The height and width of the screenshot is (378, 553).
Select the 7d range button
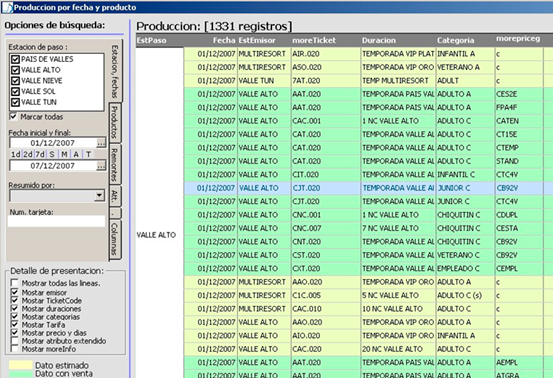tap(40, 154)
